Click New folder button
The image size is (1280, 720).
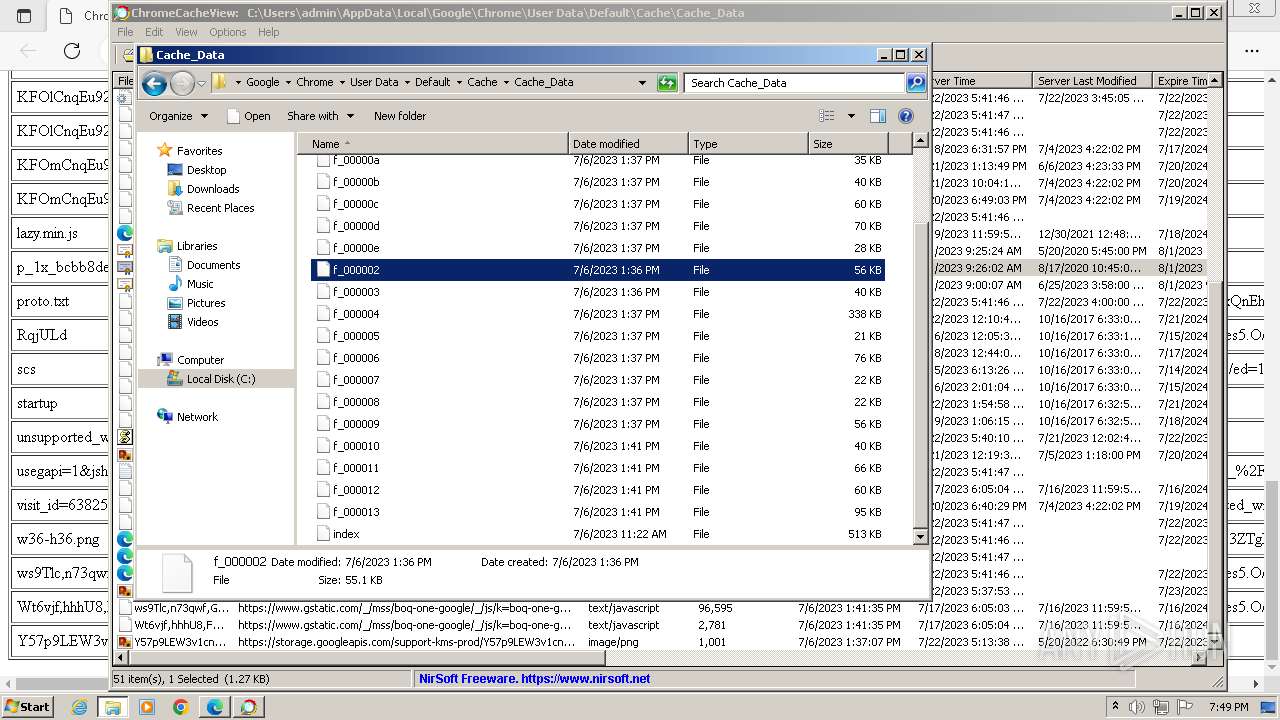tap(400, 116)
